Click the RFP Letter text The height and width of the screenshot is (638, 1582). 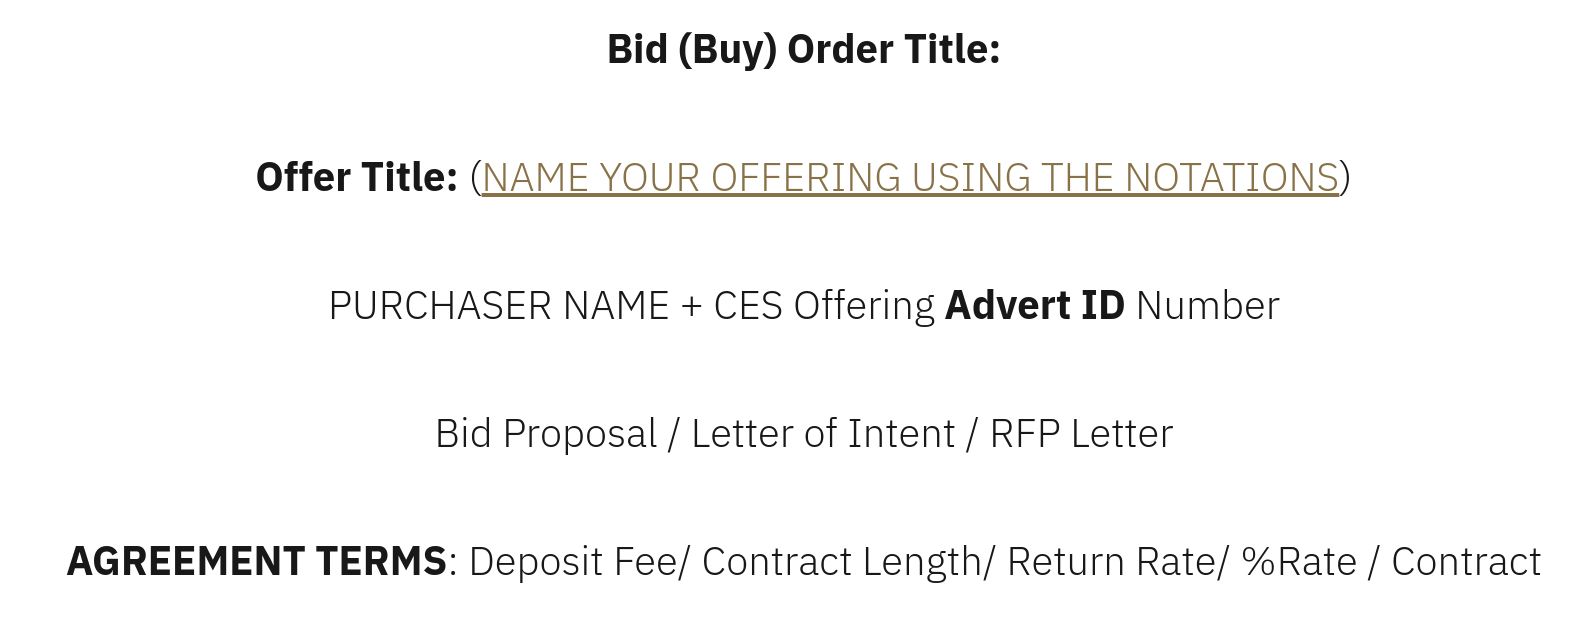pos(1081,434)
